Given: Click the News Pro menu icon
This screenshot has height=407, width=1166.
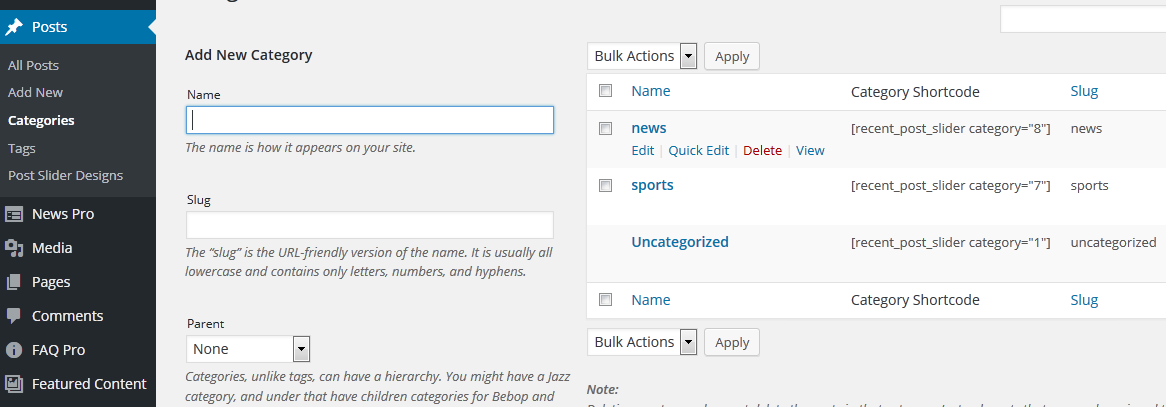Looking at the screenshot, I should pyautogui.click(x=14, y=214).
